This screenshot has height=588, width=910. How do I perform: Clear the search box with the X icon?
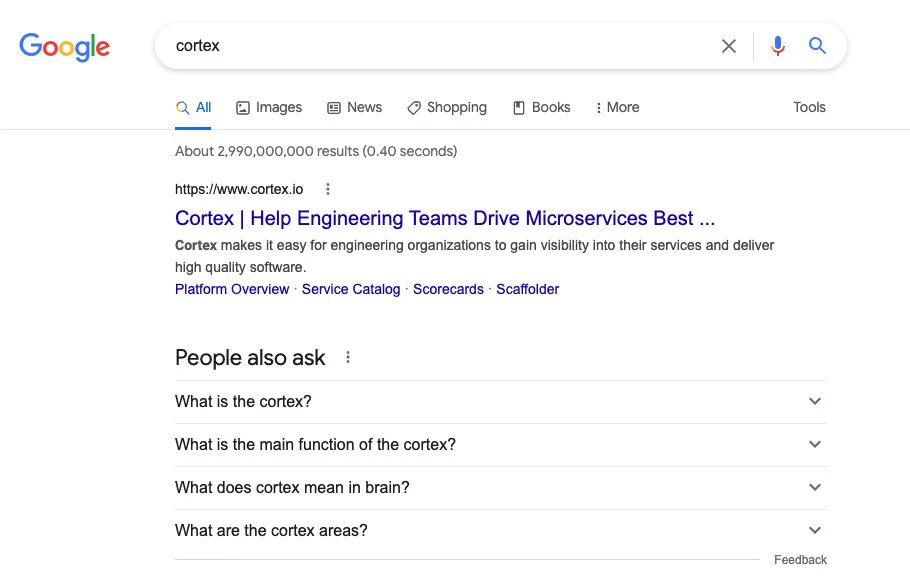(x=728, y=46)
